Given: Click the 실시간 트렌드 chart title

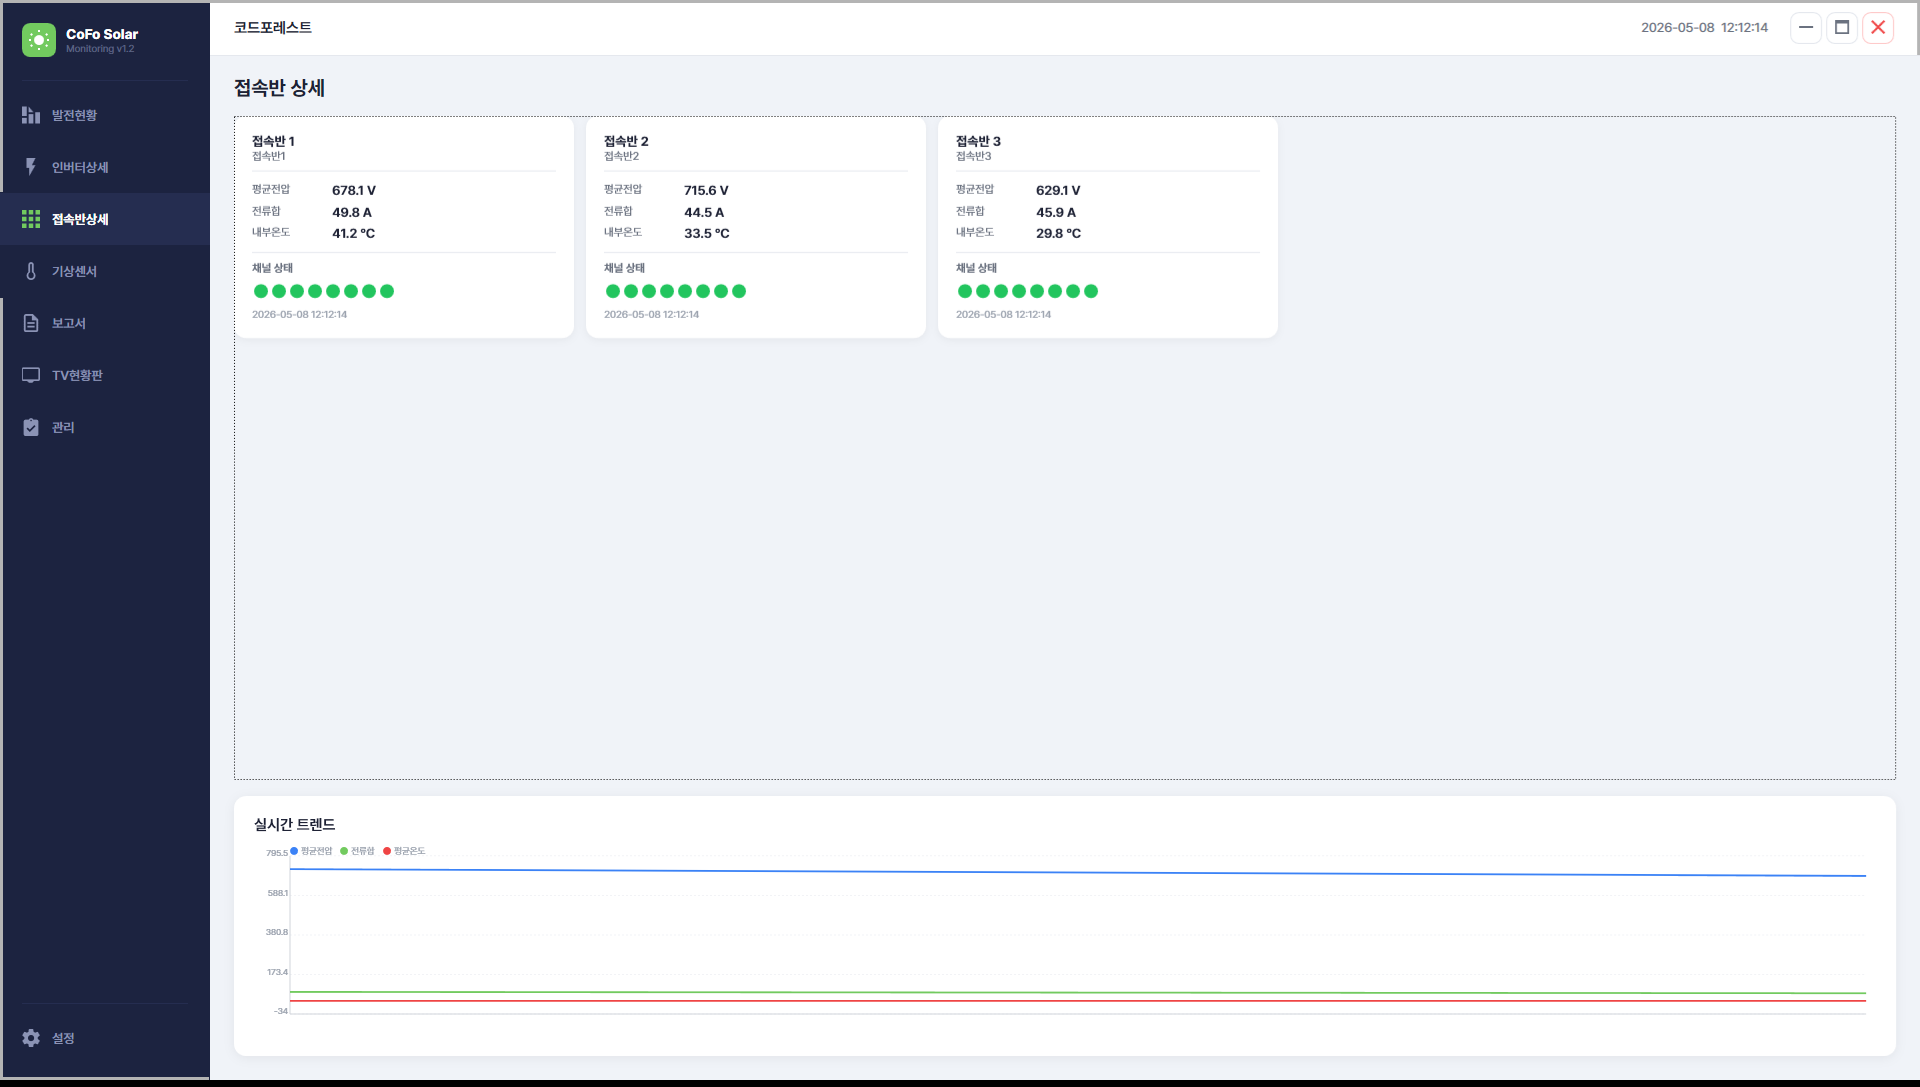Looking at the screenshot, I should 295,824.
